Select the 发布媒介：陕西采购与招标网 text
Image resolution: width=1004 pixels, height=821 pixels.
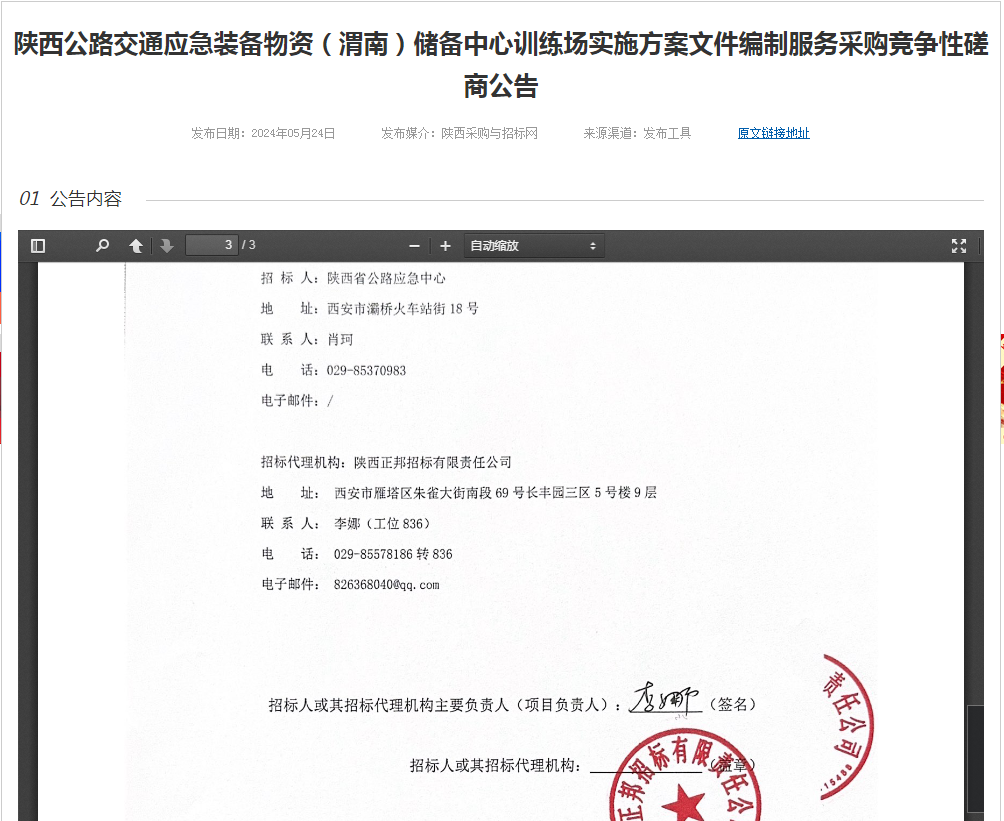pos(459,133)
